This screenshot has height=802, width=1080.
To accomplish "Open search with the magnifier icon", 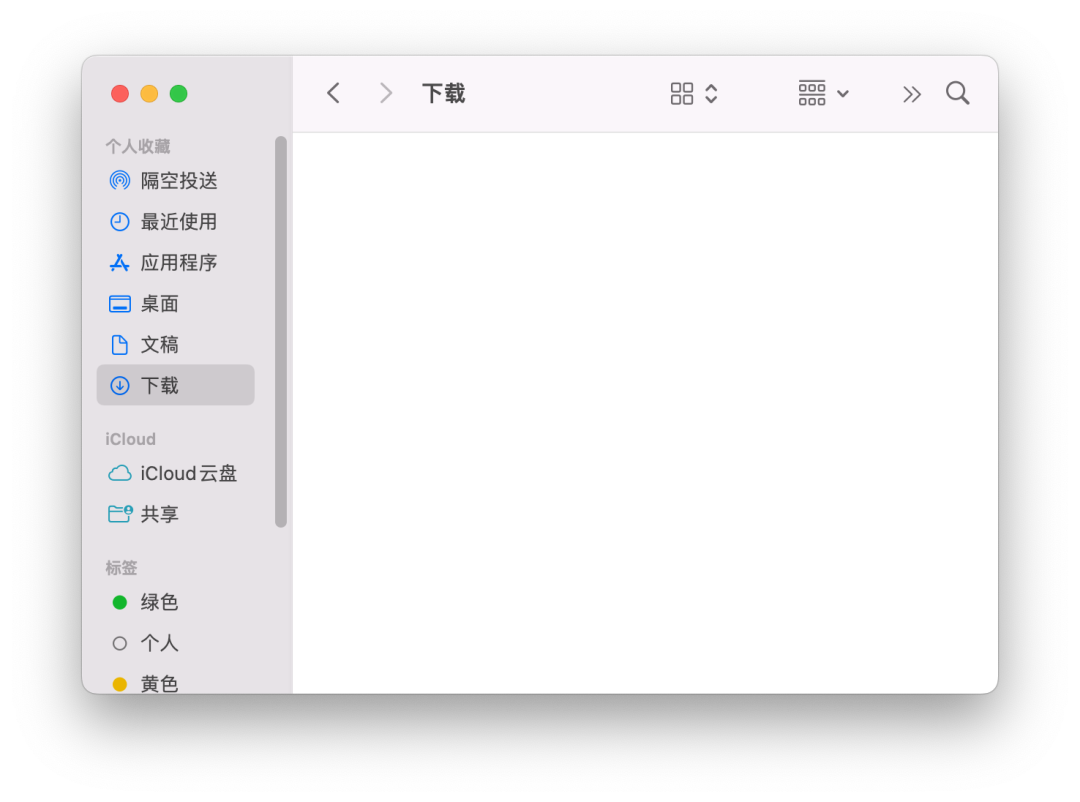I will (957, 93).
